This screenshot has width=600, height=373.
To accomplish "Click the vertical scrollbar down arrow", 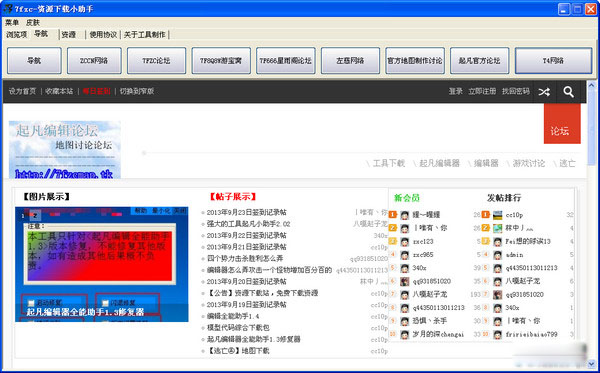I will [x=592, y=363].
